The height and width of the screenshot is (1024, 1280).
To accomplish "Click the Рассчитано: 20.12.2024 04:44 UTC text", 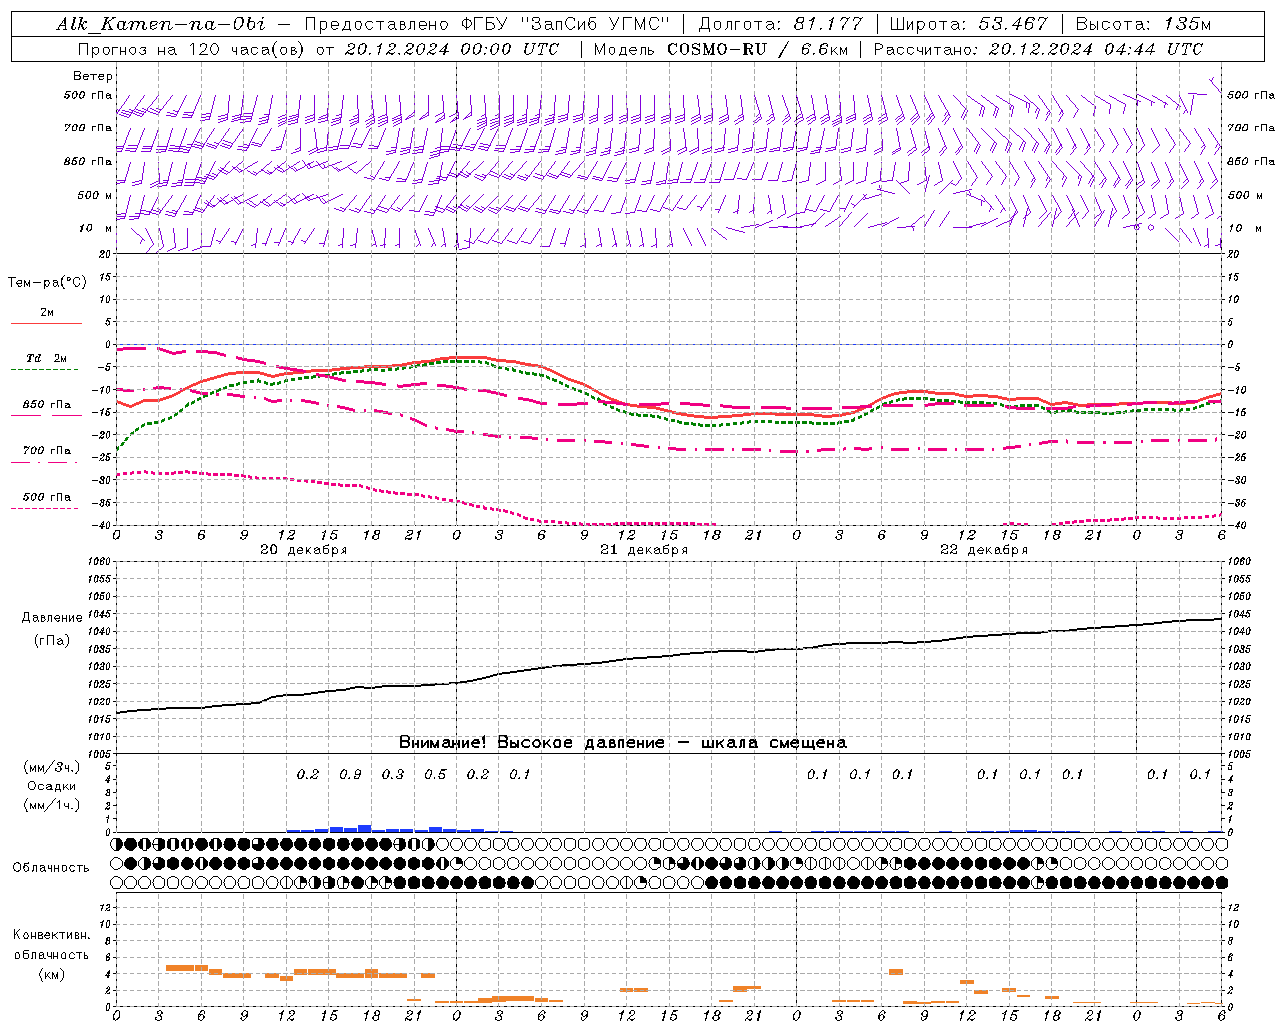I will (1038, 49).
